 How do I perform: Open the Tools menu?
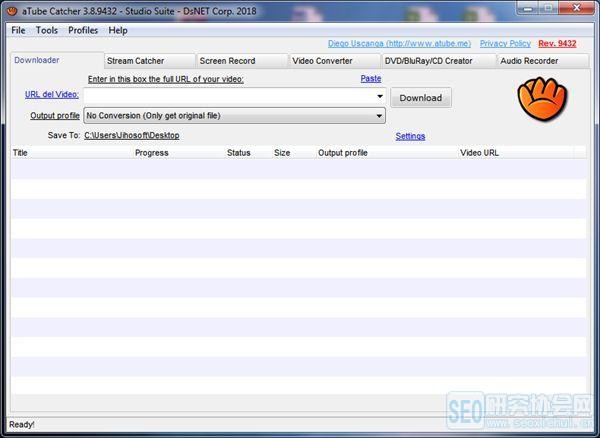47,30
